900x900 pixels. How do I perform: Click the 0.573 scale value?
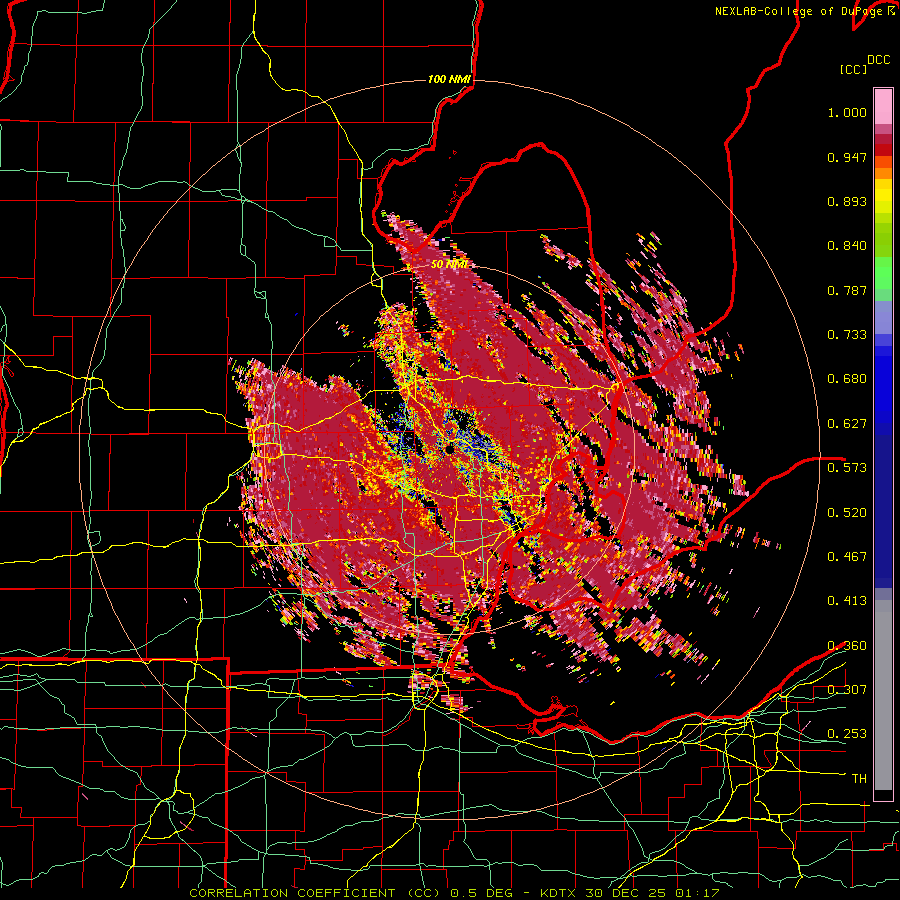[x=847, y=468]
